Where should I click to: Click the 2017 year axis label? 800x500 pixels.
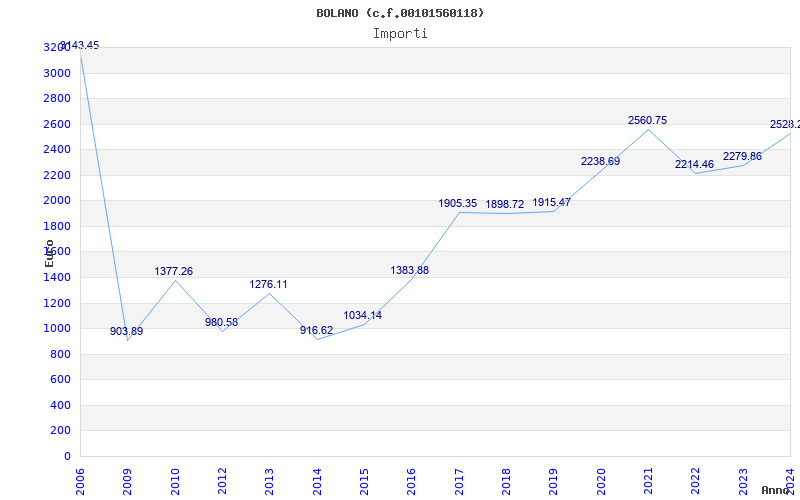point(459,482)
